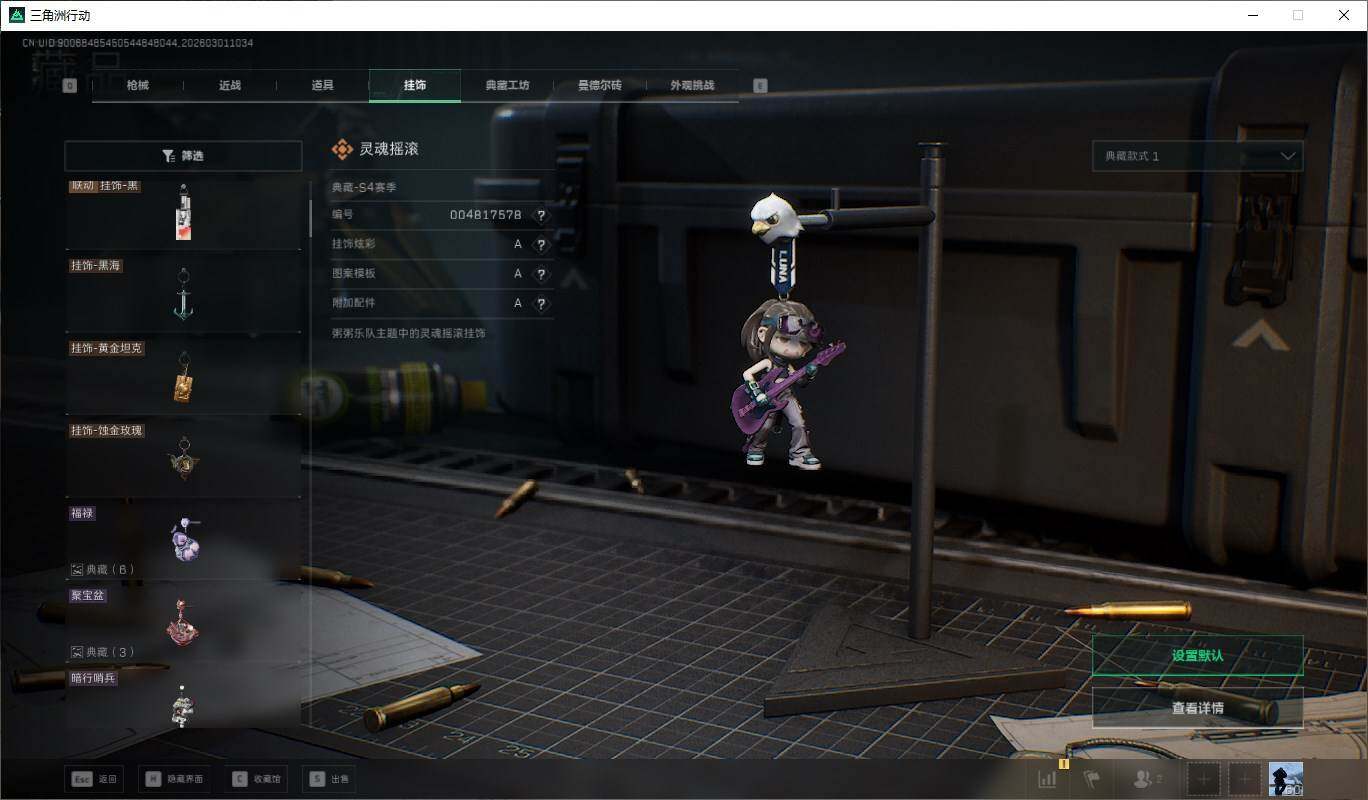
Task: Select the 挂饰-黄金坦克 charm thumbnail
Action: pos(183,376)
